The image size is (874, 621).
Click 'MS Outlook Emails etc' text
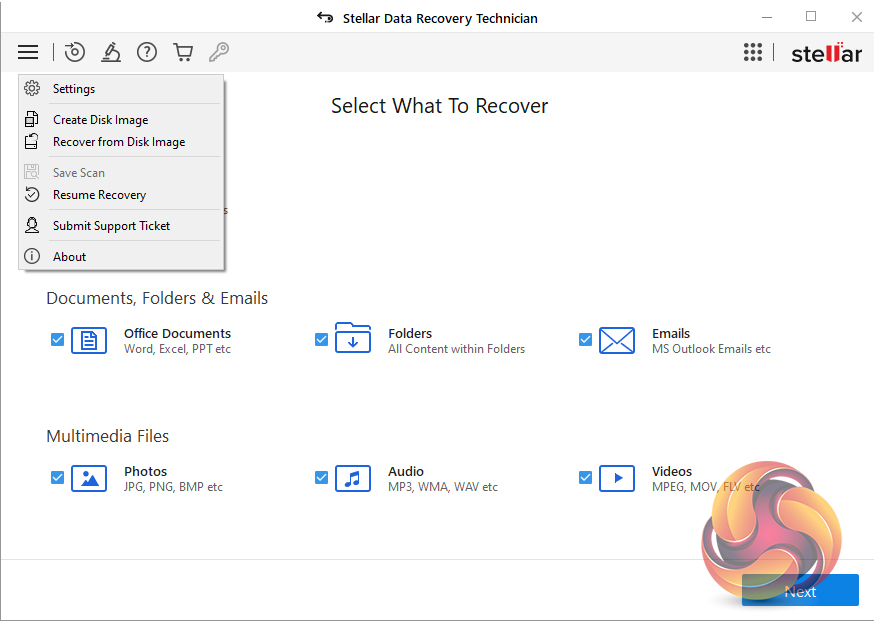pos(711,349)
